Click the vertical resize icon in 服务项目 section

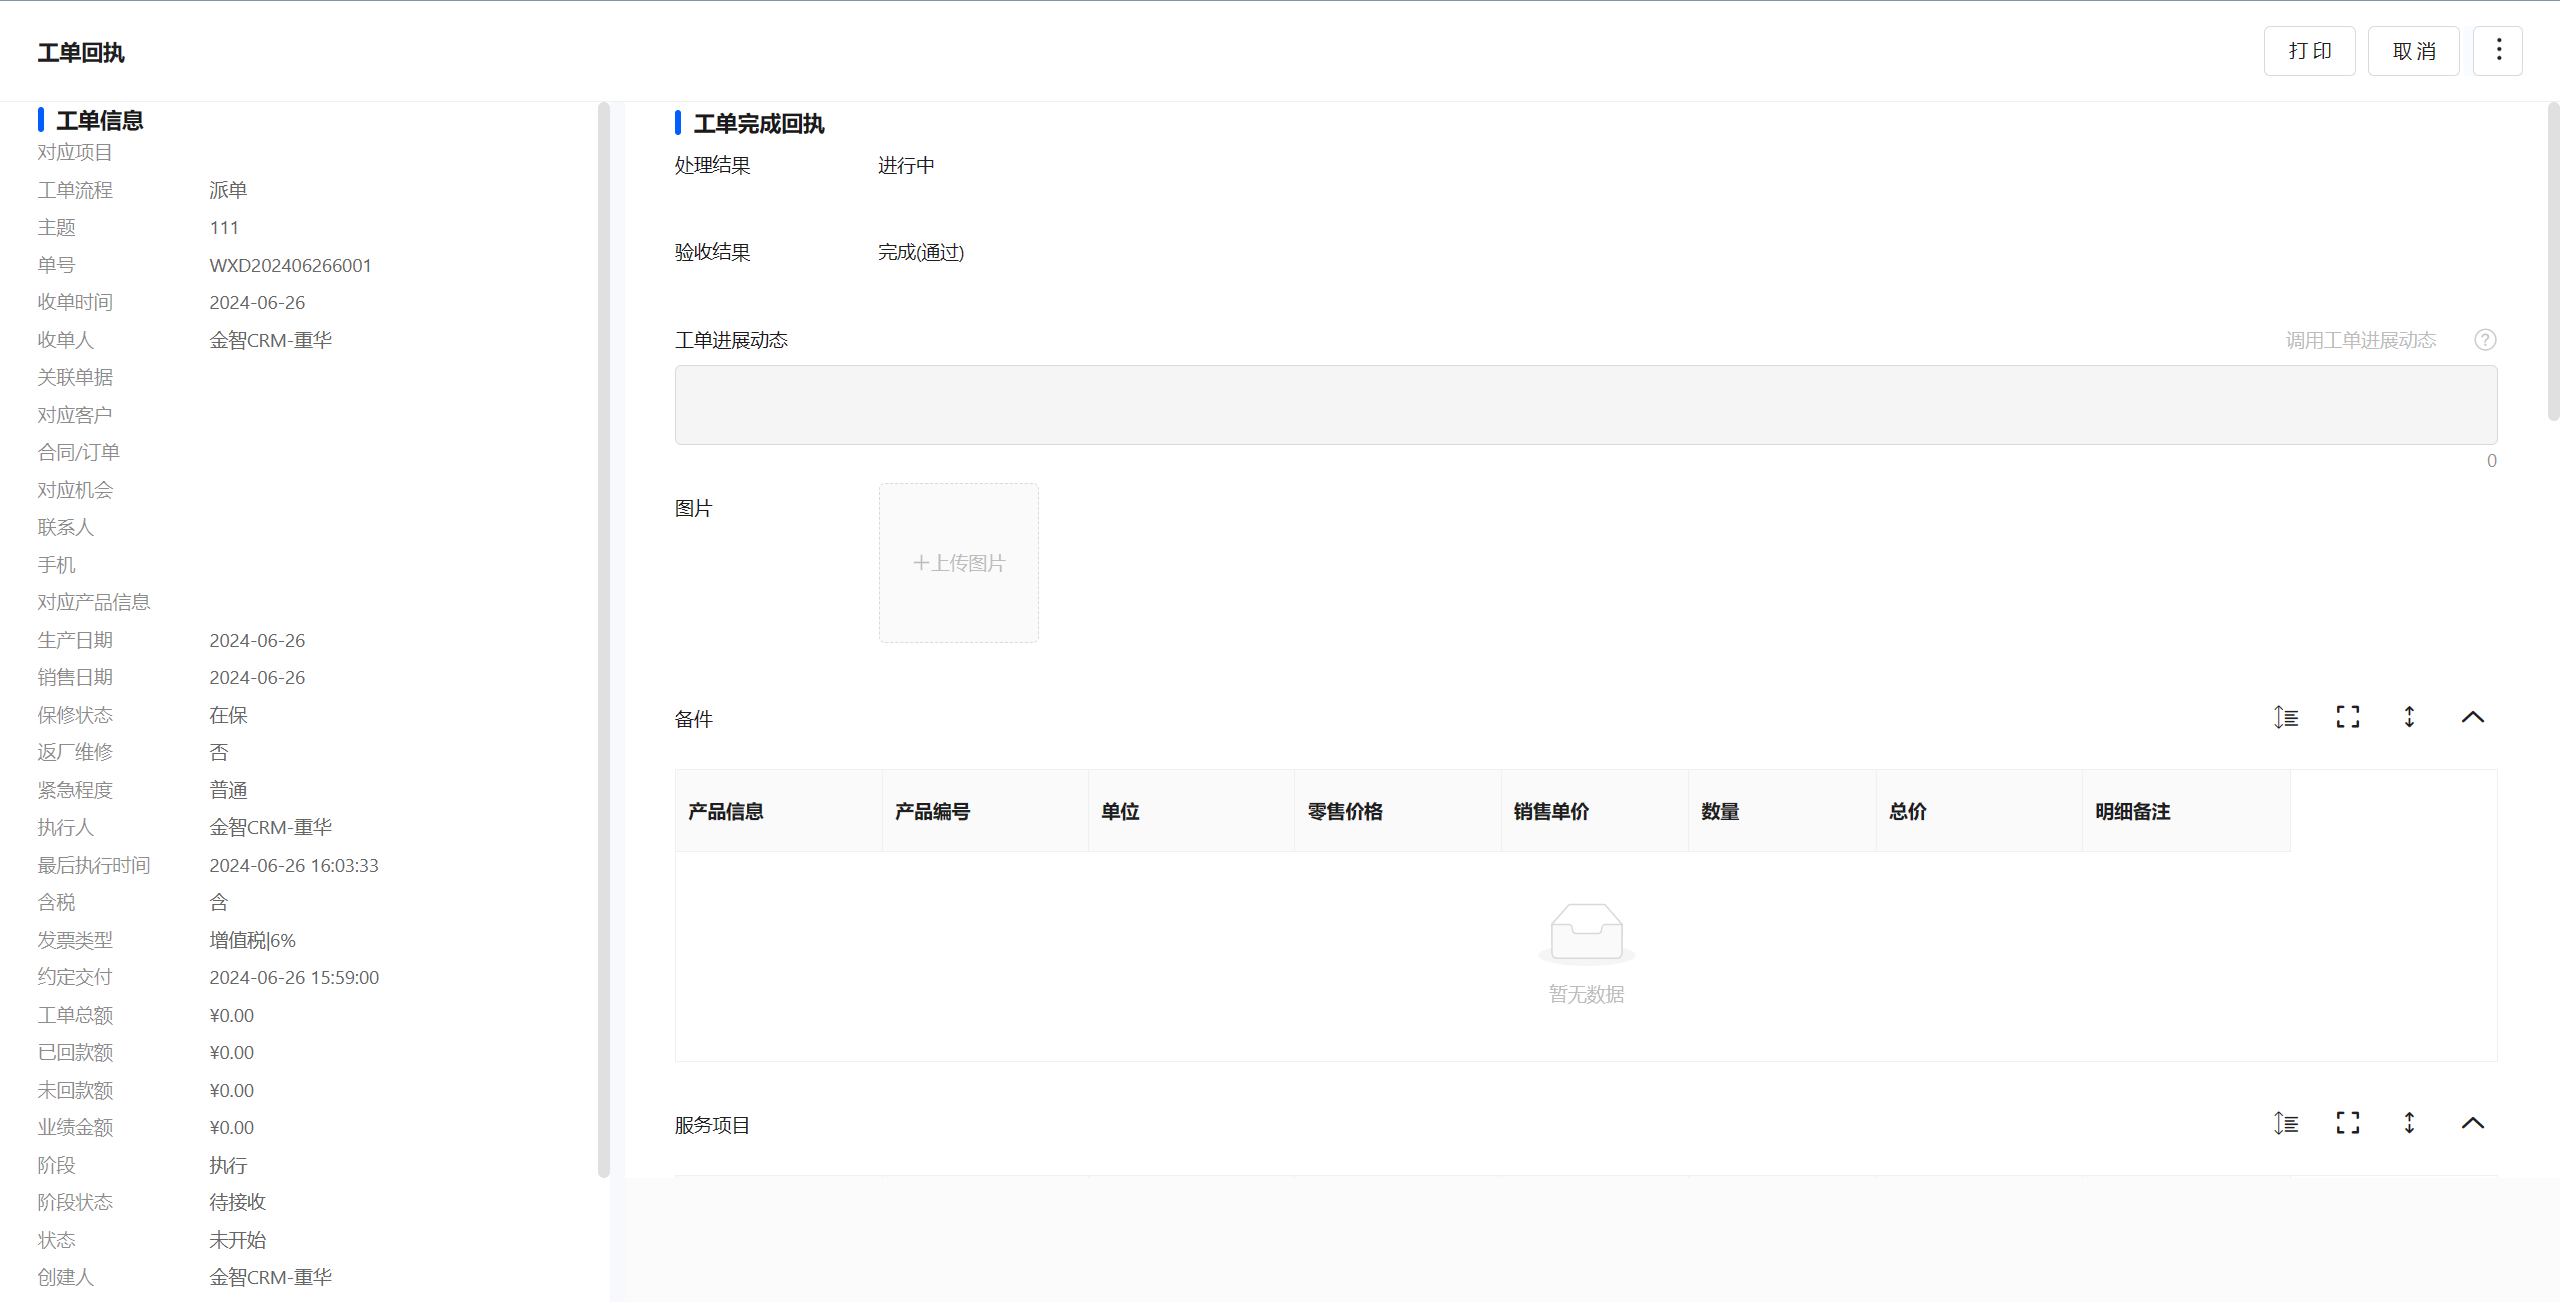[x=2410, y=1123]
